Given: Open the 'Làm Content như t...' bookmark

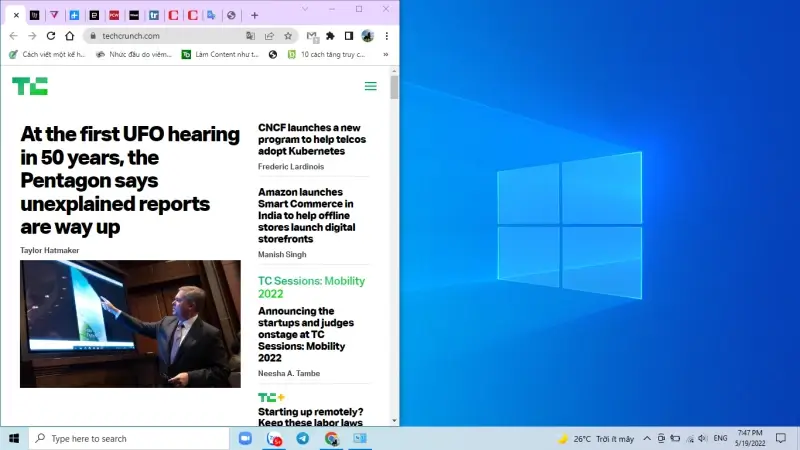Looking at the screenshot, I should point(220,54).
